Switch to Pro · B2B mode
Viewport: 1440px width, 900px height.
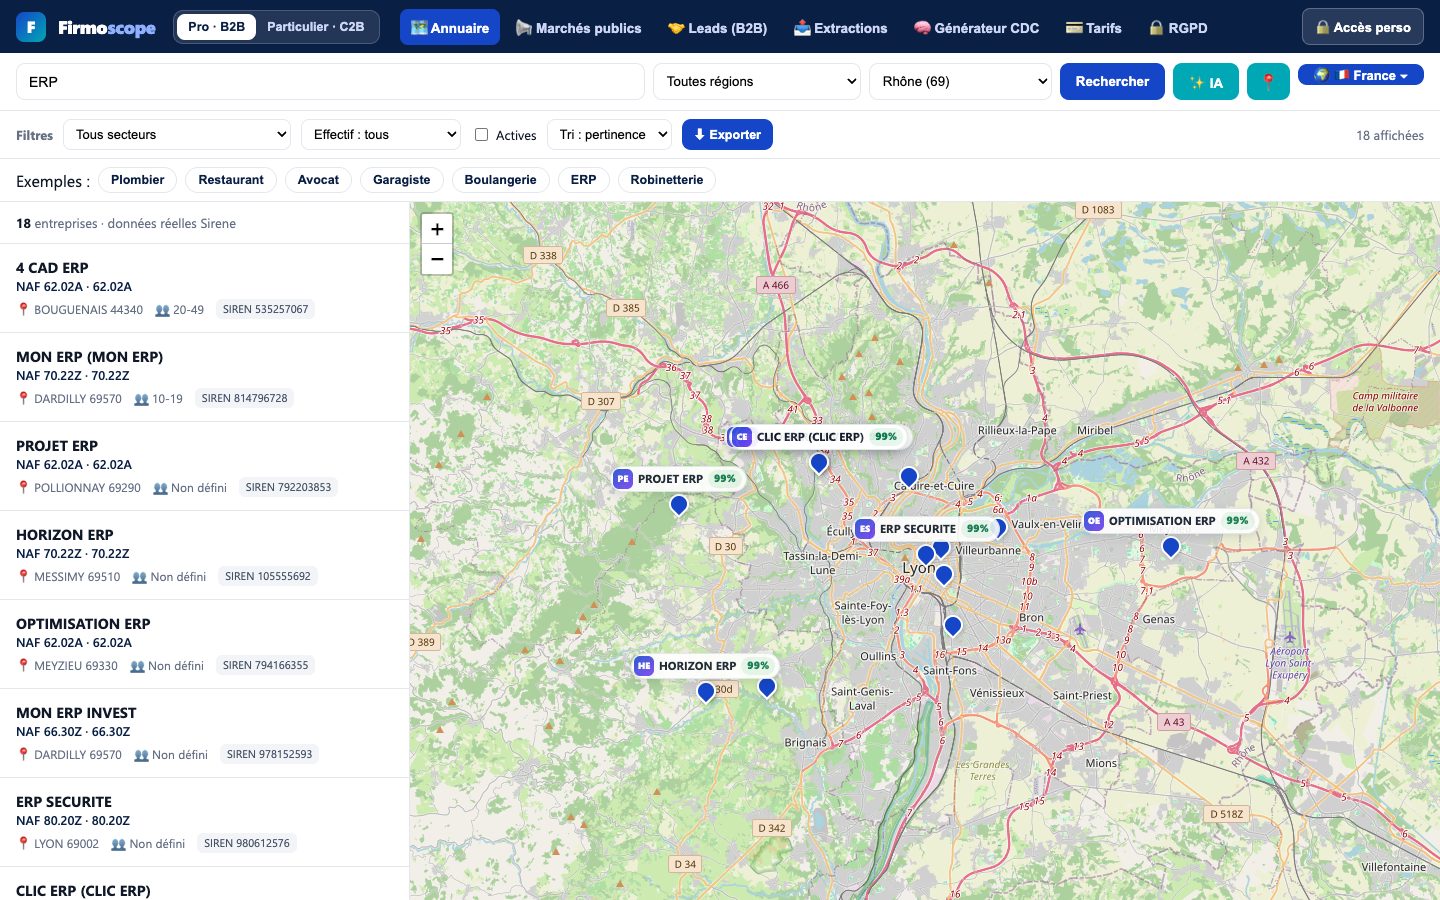(216, 27)
